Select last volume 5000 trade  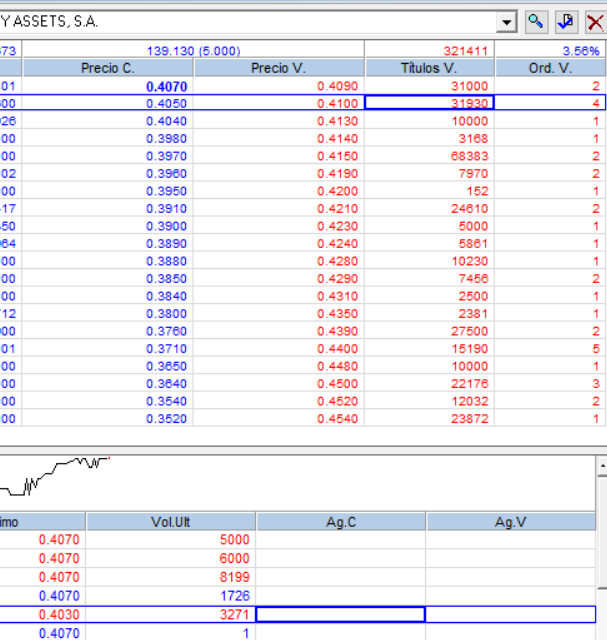[x=234, y=540]
